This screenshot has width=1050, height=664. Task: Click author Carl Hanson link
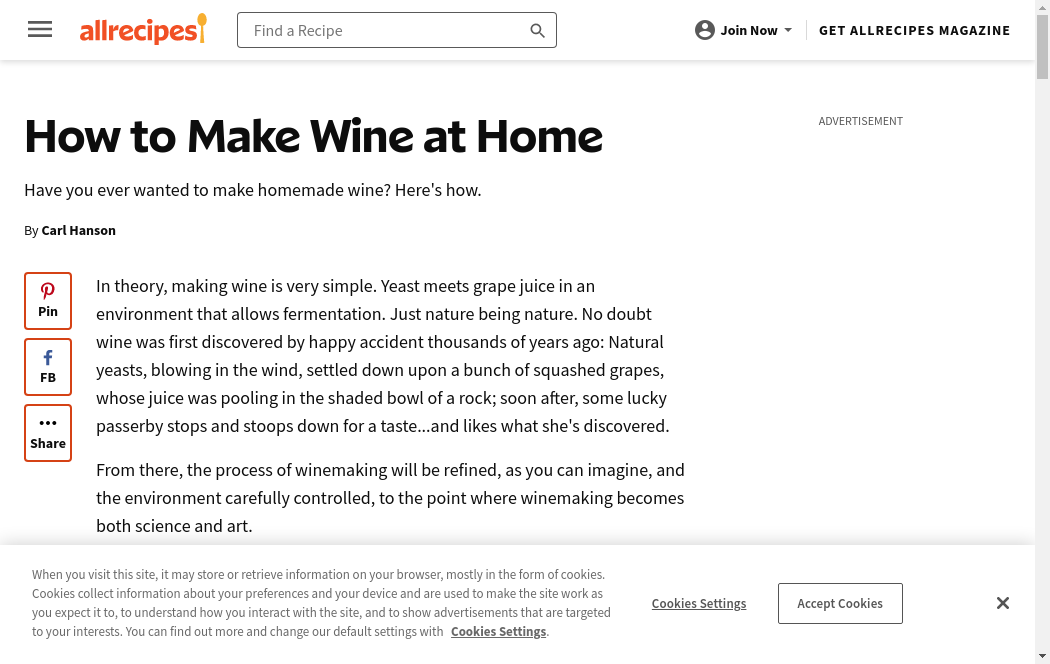pos(78,231)
